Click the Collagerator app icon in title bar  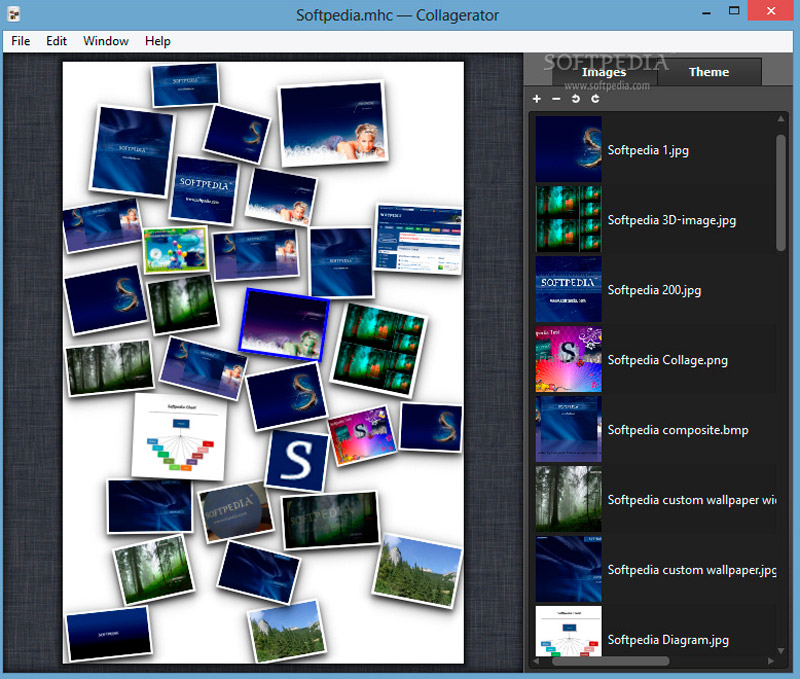(14, 14)
